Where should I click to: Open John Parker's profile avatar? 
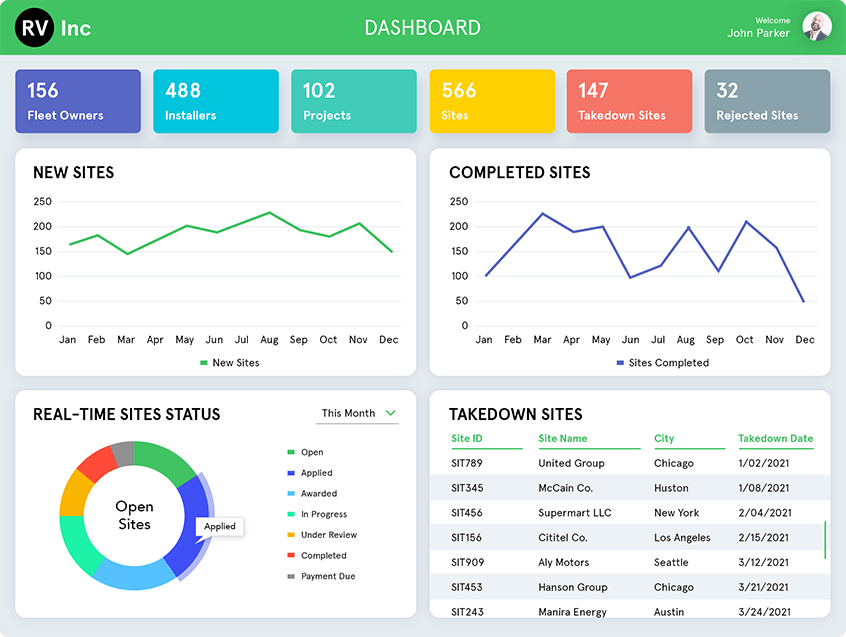coord(817,27)
